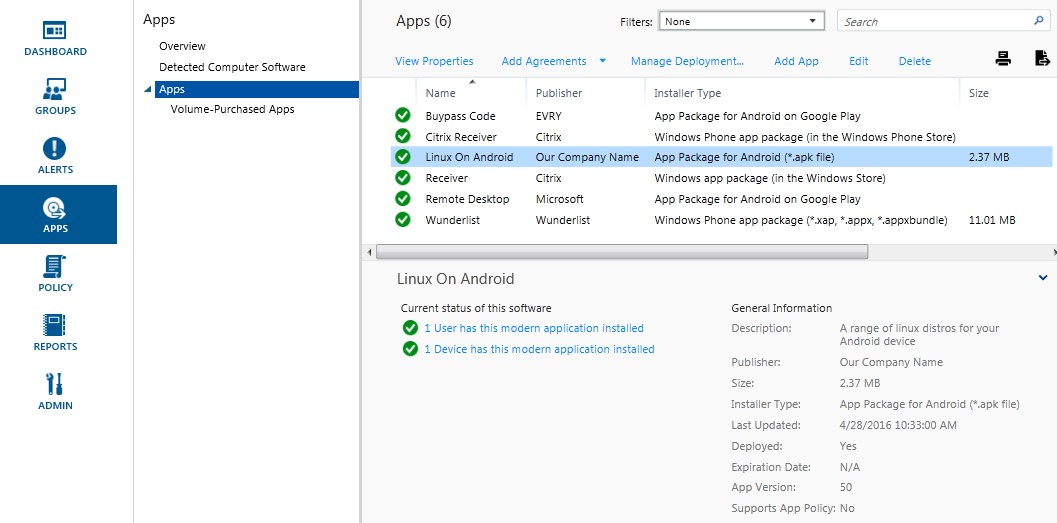This screenshot has height=523, width=1057.
Task: Click status icon for Wunderlist row
Action: pos(402,220)
